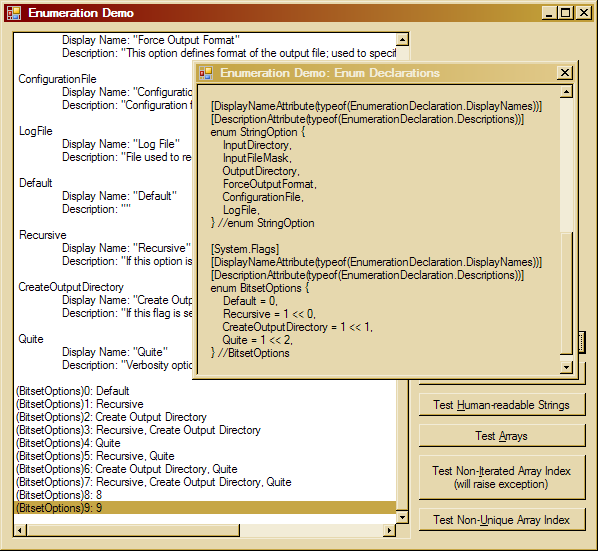Click the "Default" heading in main list
Viewport: 598px width, 551px height.
pyautogui.click(x=35, y=183)
